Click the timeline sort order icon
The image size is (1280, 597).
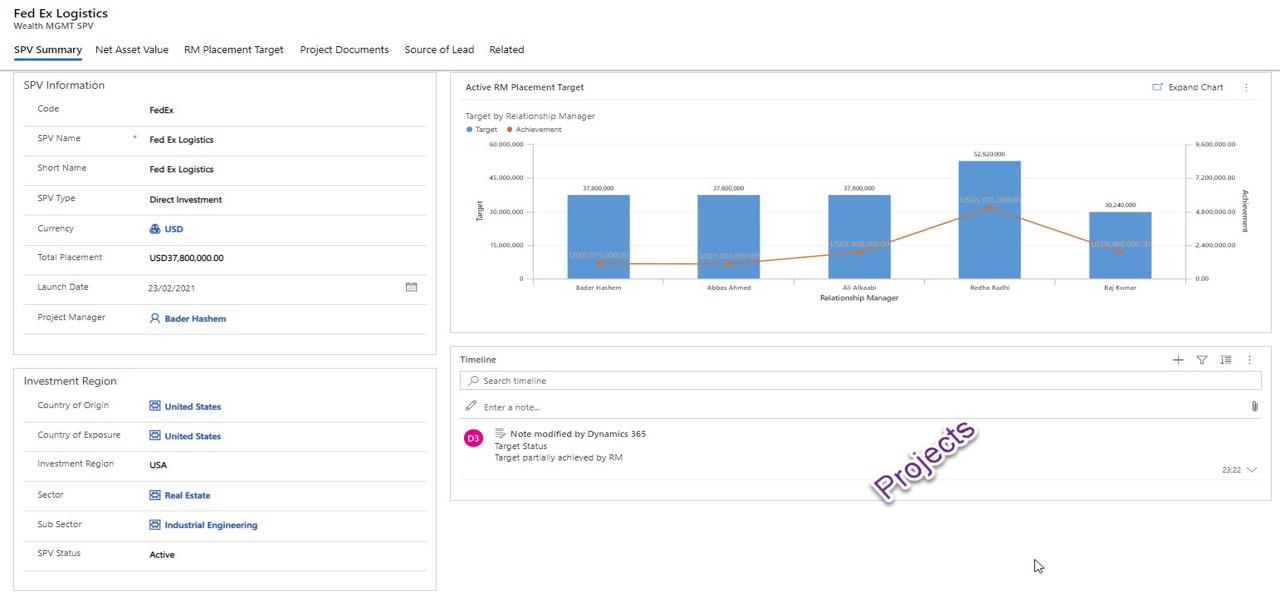tap(1226, 360)
